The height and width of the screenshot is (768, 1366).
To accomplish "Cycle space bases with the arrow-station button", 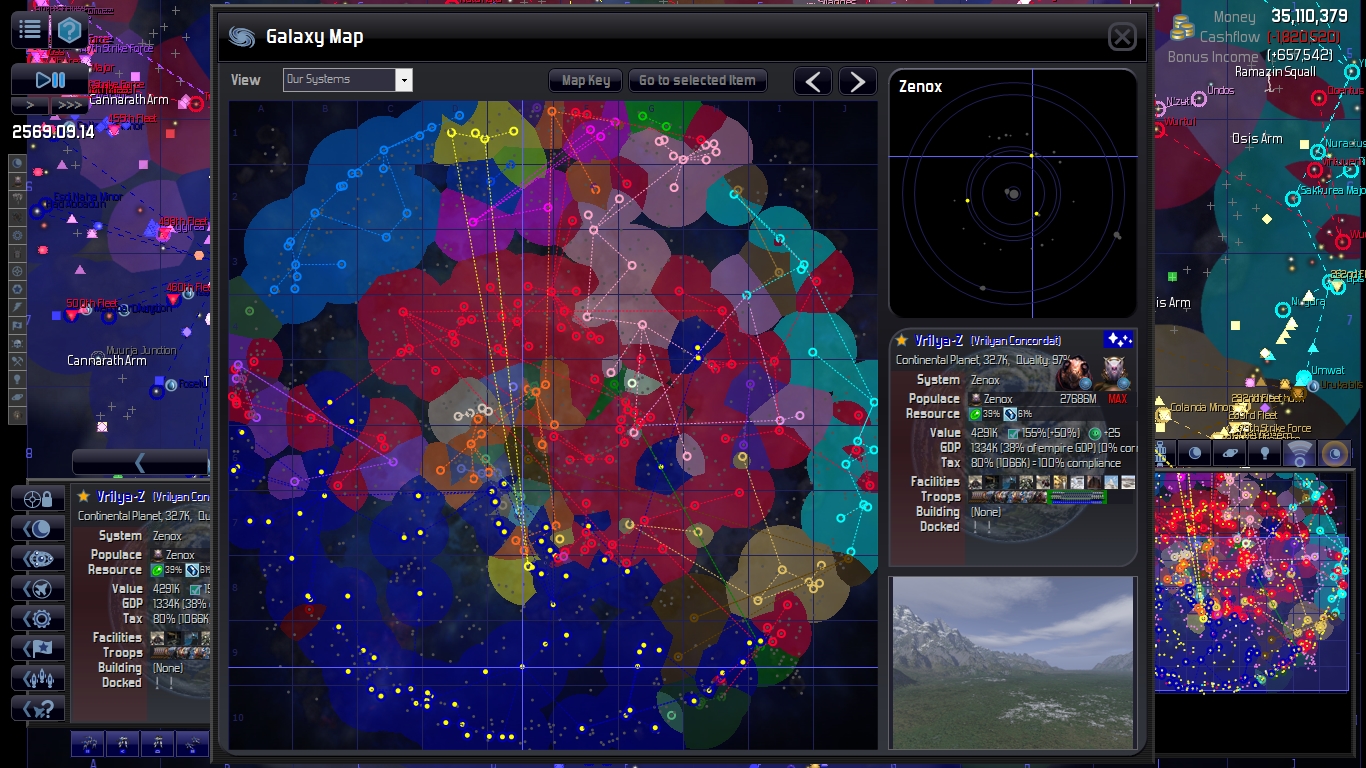I will coord(38,559).
